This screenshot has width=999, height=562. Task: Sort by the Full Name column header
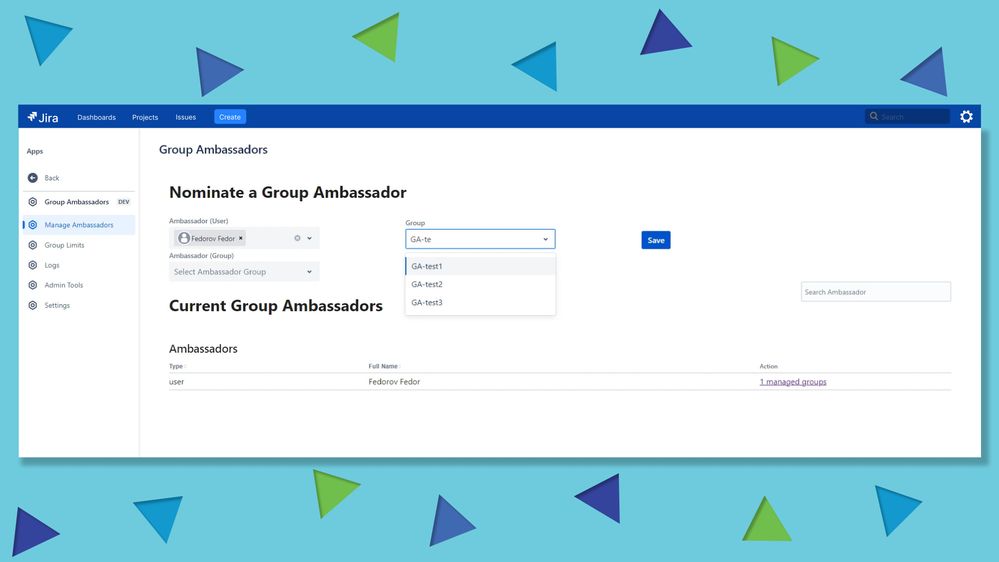coord(383,366)
